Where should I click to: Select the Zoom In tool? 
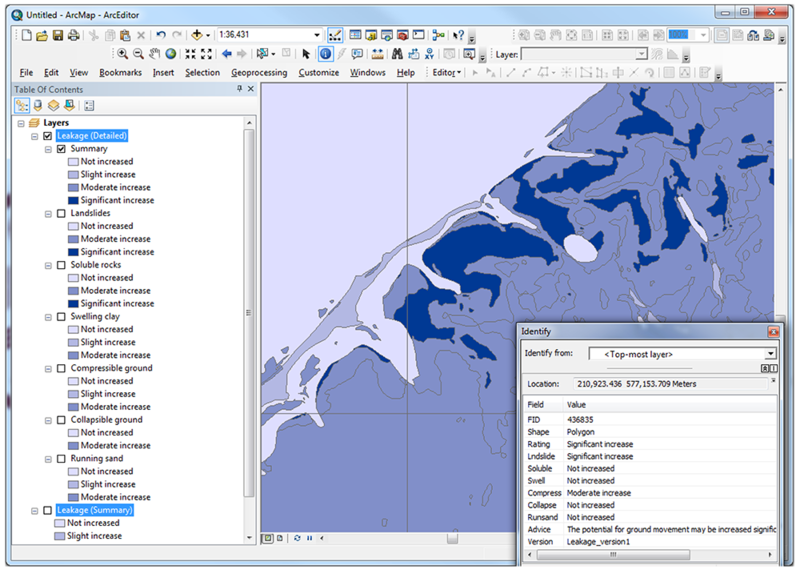pyautogui.click(x=122, y=54)
